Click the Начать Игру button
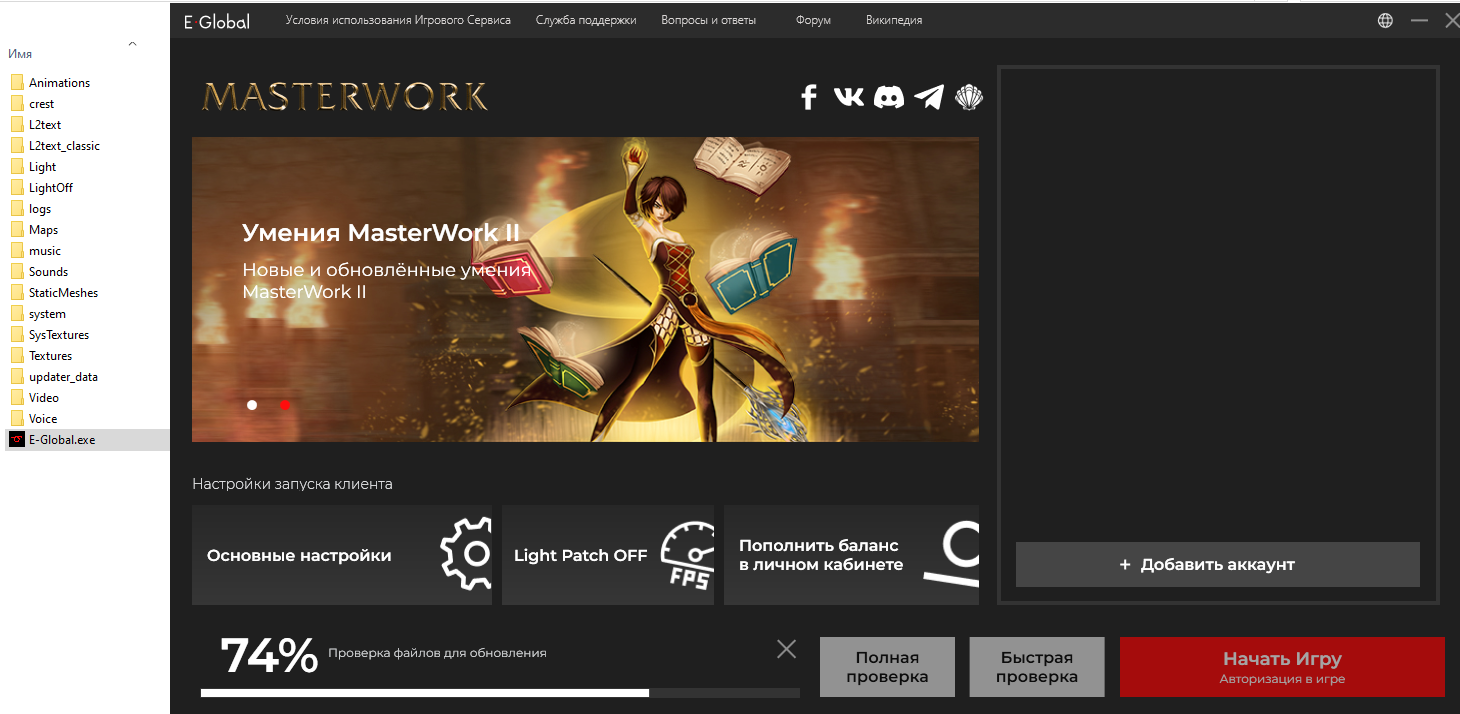This screenshot has width=1460, height=714. pos(1282,667)
